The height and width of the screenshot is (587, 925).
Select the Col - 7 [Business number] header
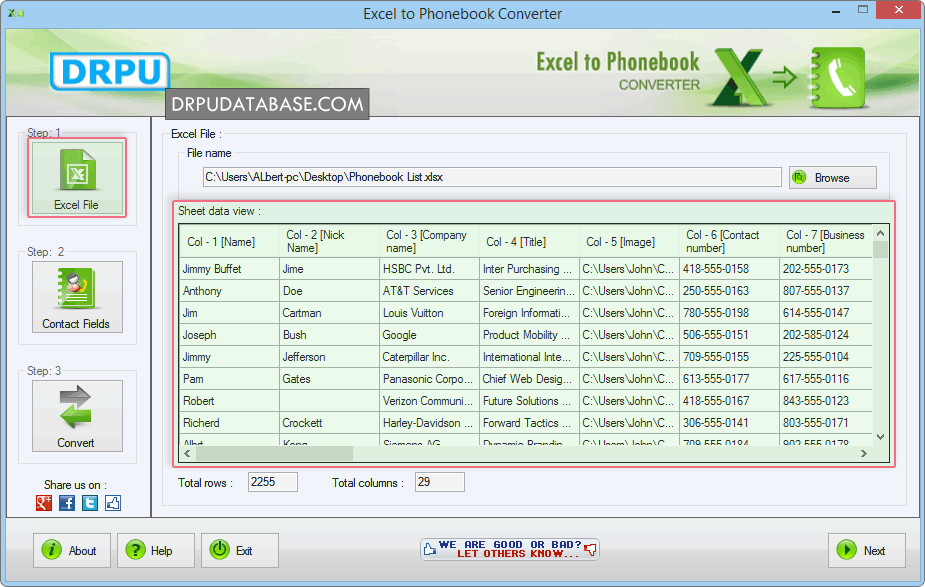826,242
